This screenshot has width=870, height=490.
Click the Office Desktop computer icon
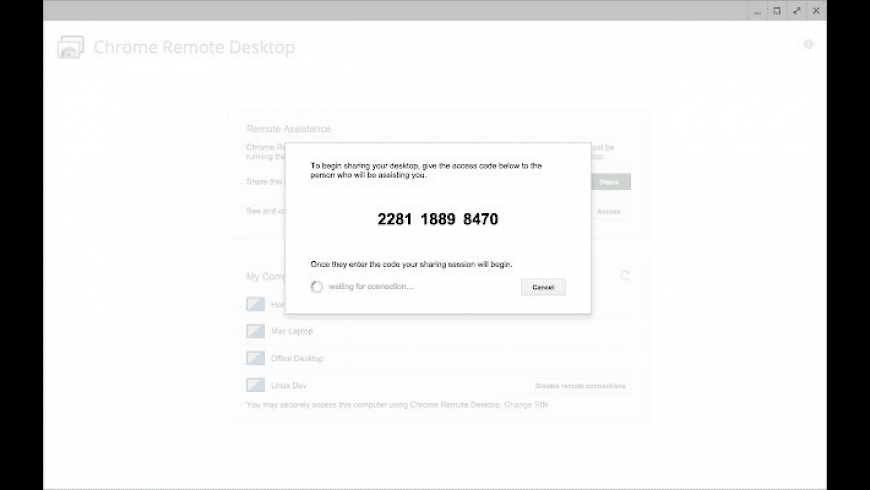(255, 358)
